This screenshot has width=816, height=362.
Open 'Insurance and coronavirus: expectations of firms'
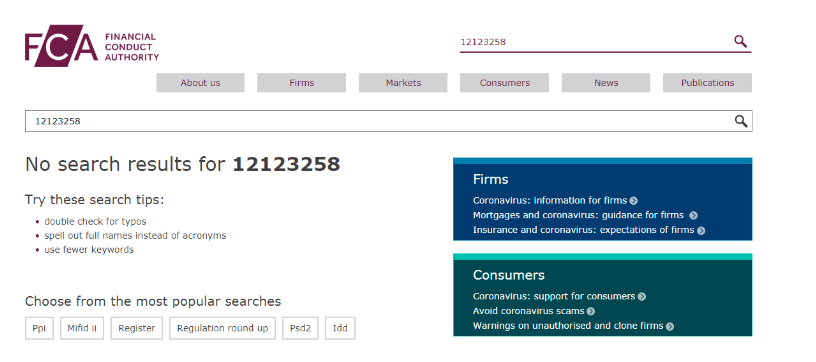point(583,229)
